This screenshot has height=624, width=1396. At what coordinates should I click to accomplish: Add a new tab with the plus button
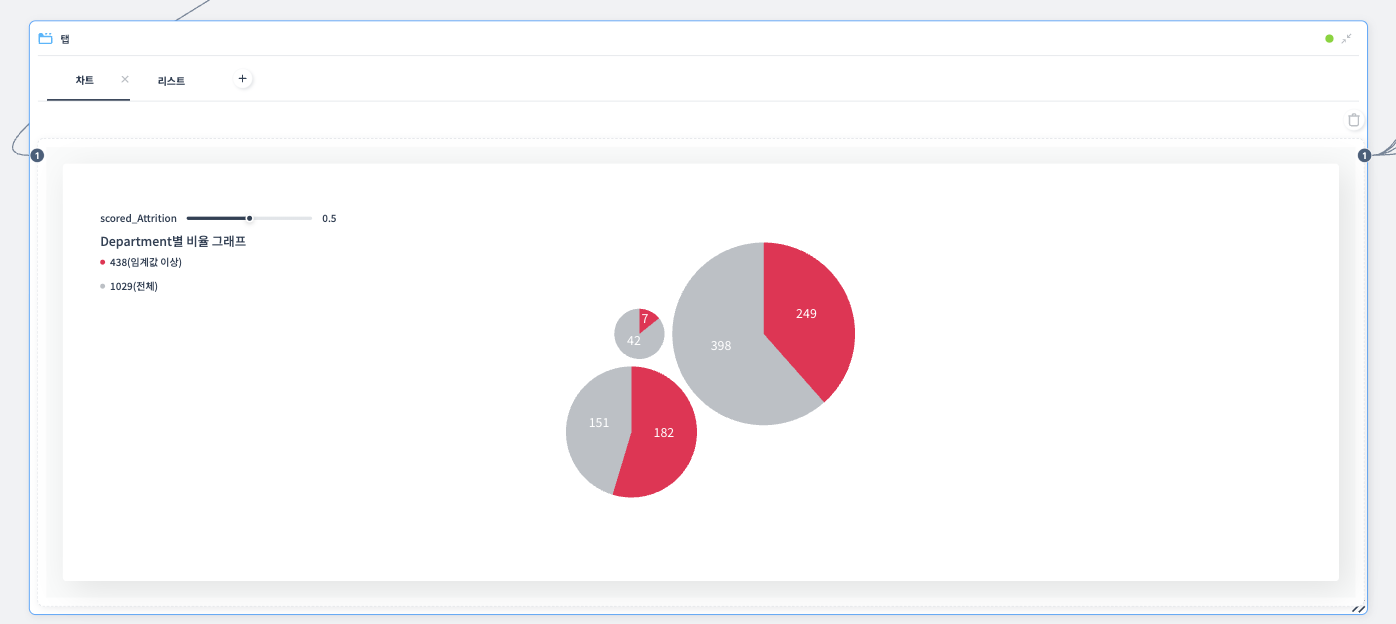tap(242, 78)
